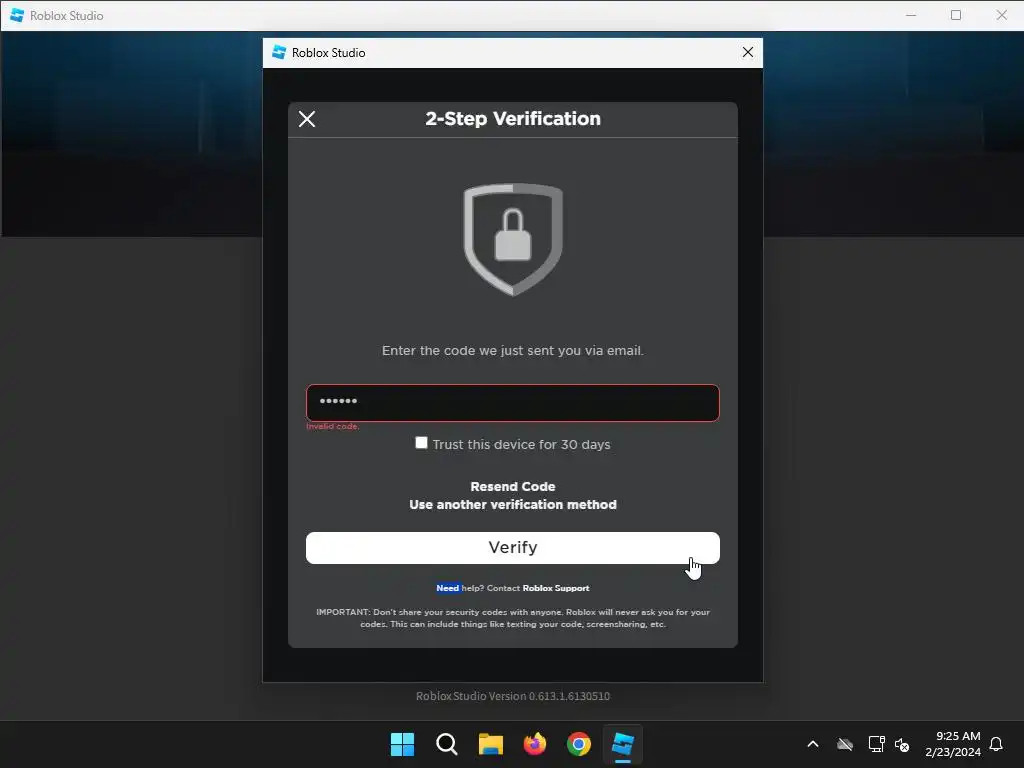The width and height of the screenshot is (1024, 768).
Task: Click the Roblox Studio Version 0.613.1.6130510 text
Action: 513,696
